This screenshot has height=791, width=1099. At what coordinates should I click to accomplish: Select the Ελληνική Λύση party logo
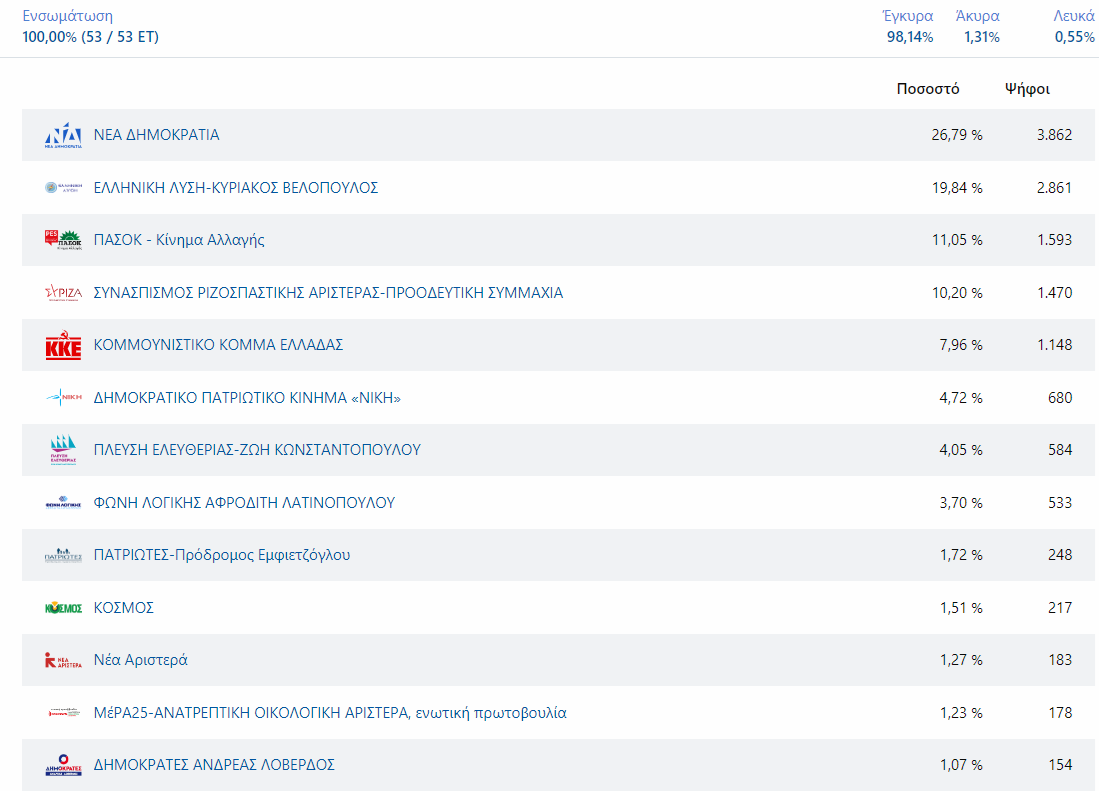pos(63,188)
